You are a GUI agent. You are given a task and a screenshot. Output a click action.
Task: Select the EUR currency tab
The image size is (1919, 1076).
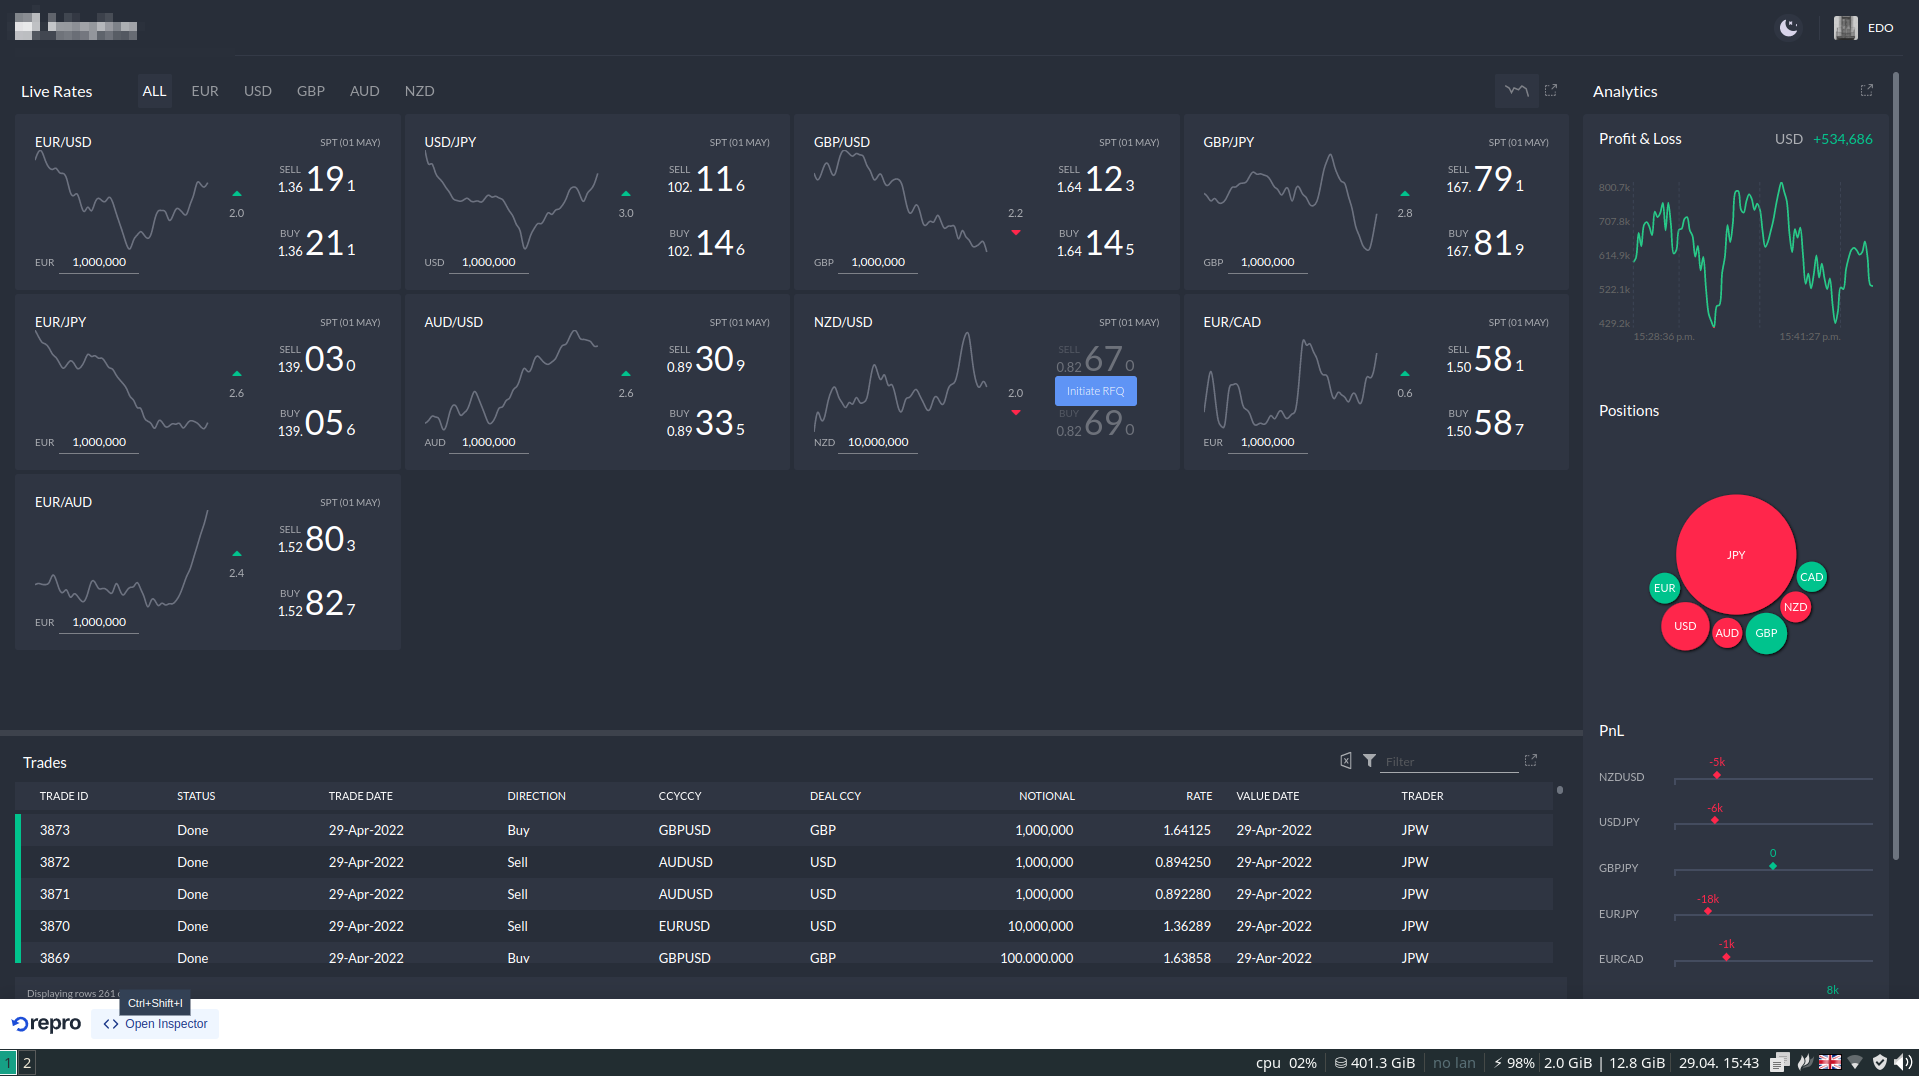coord(205,91)
